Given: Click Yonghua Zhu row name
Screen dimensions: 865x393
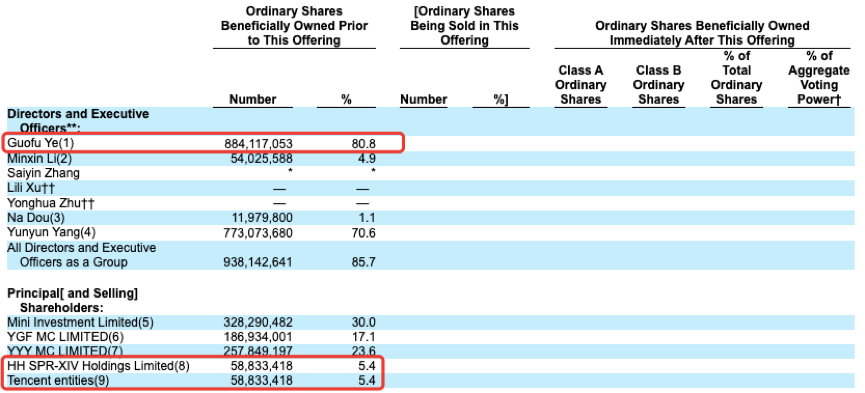Looking at the screenshot, I should click(51, 203).
